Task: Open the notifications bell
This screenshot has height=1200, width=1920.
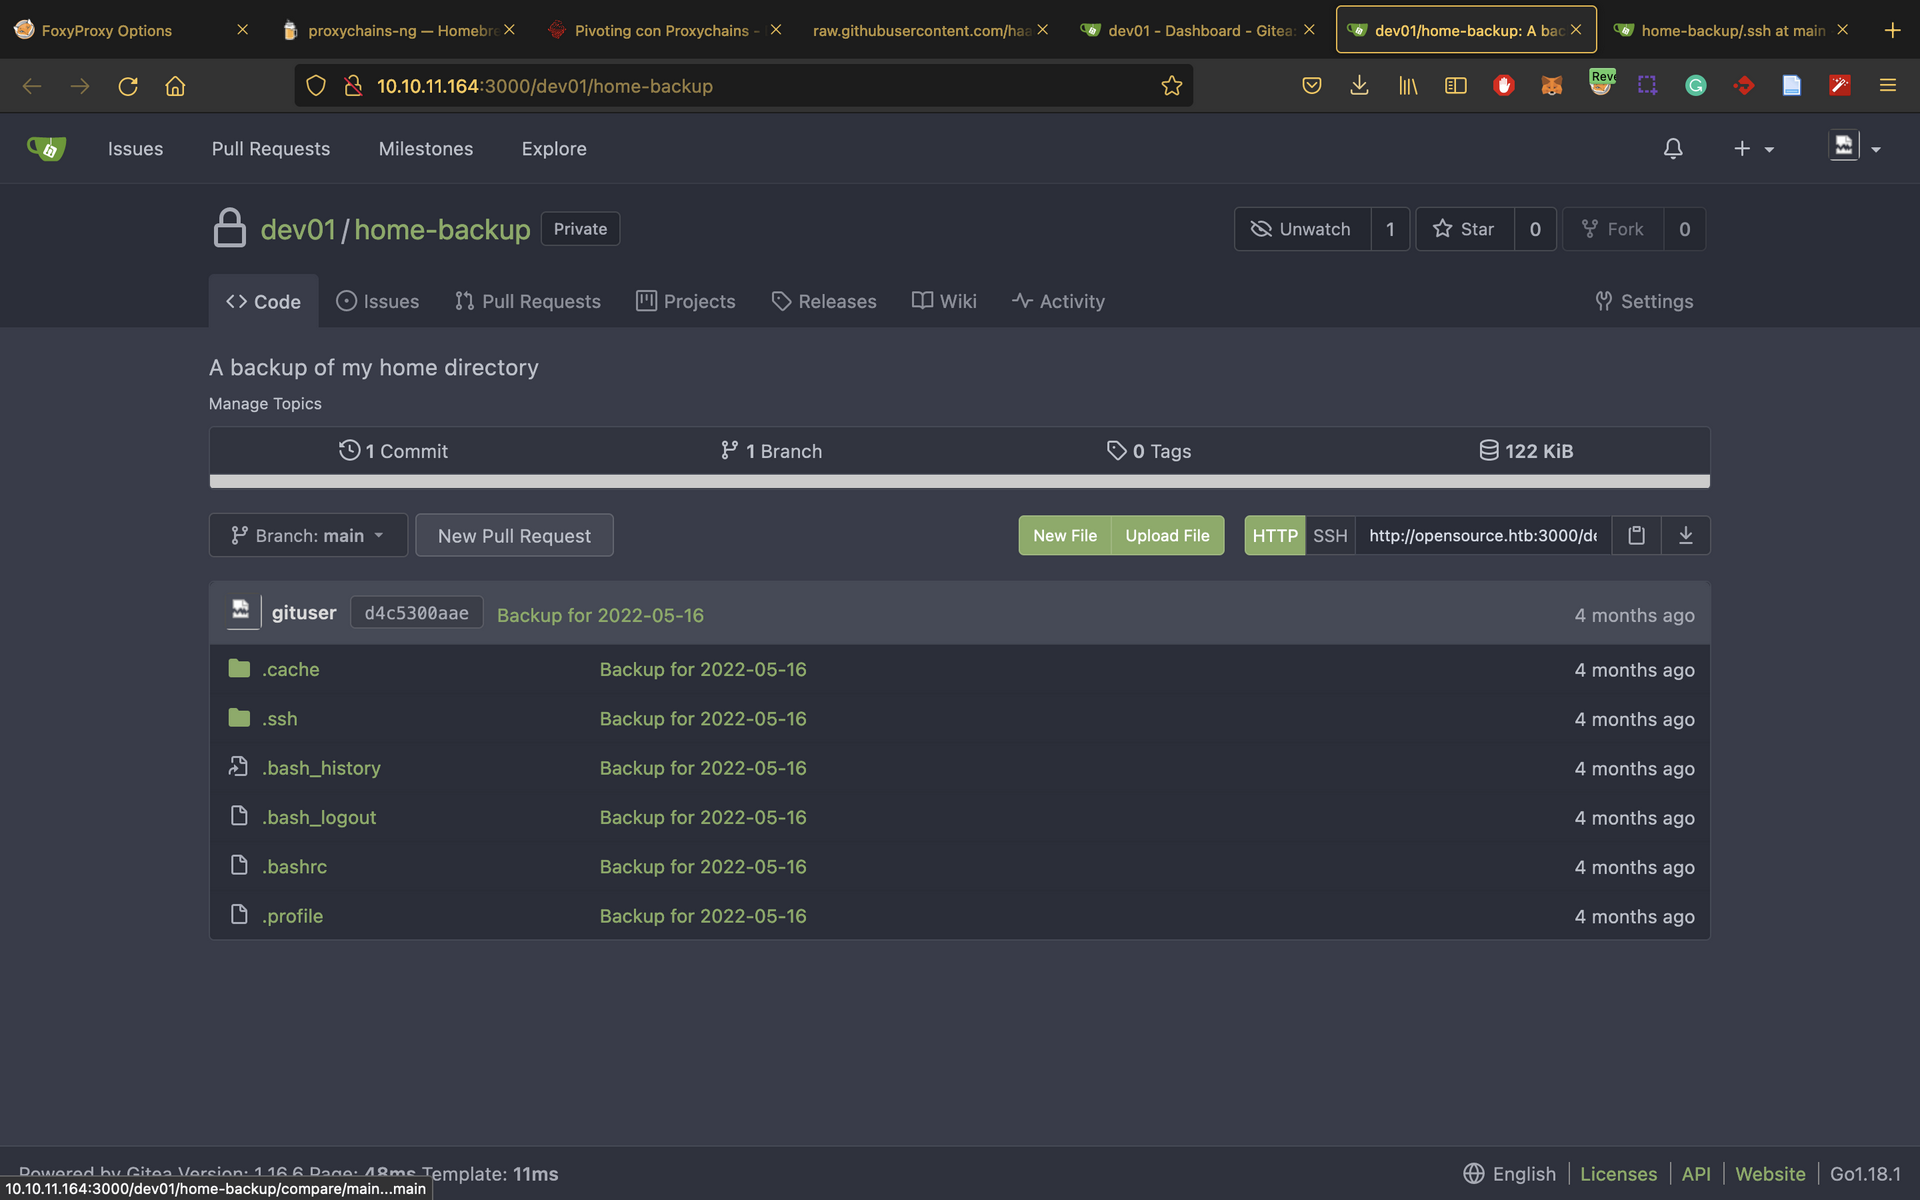Action: (1673, 148)
